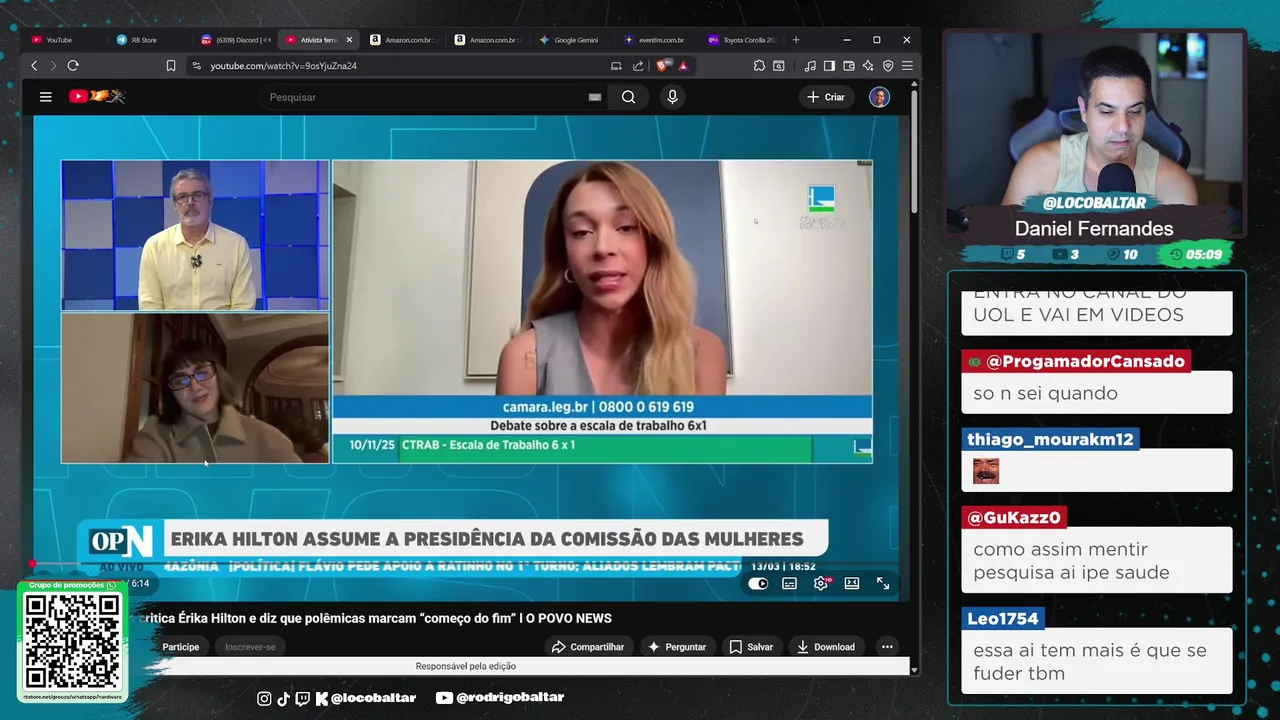The height and width of the screenshot is (720, 1280).
Task: Click the Daniel Fernandes streamer name label
Action: tap(1094, 228)
